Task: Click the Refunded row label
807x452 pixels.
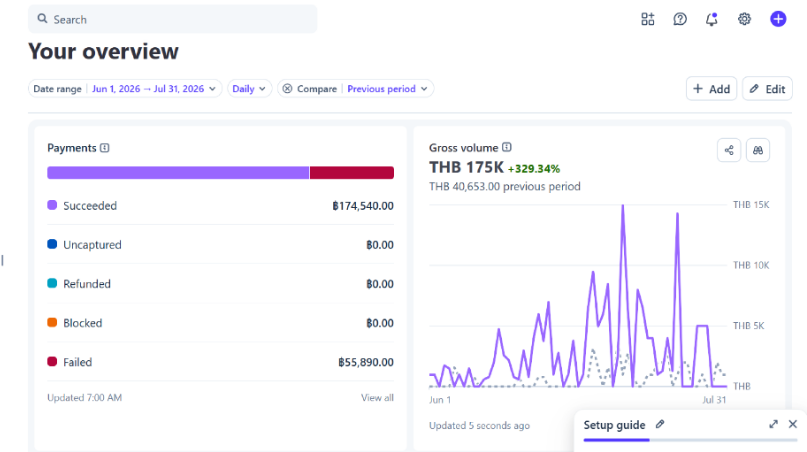Action: point(87,284)
